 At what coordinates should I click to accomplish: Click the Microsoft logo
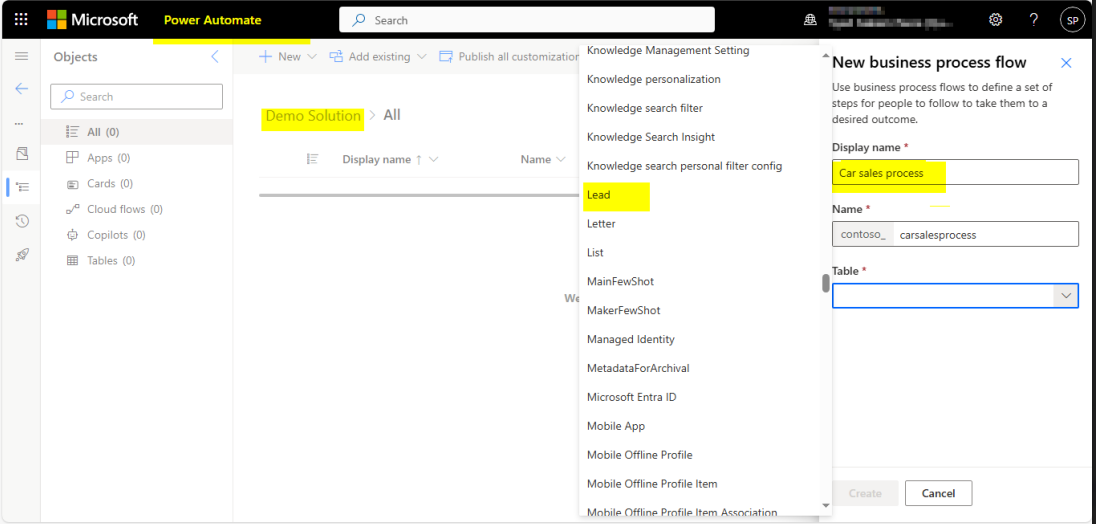pyautogui.click(x=92, y=20)
